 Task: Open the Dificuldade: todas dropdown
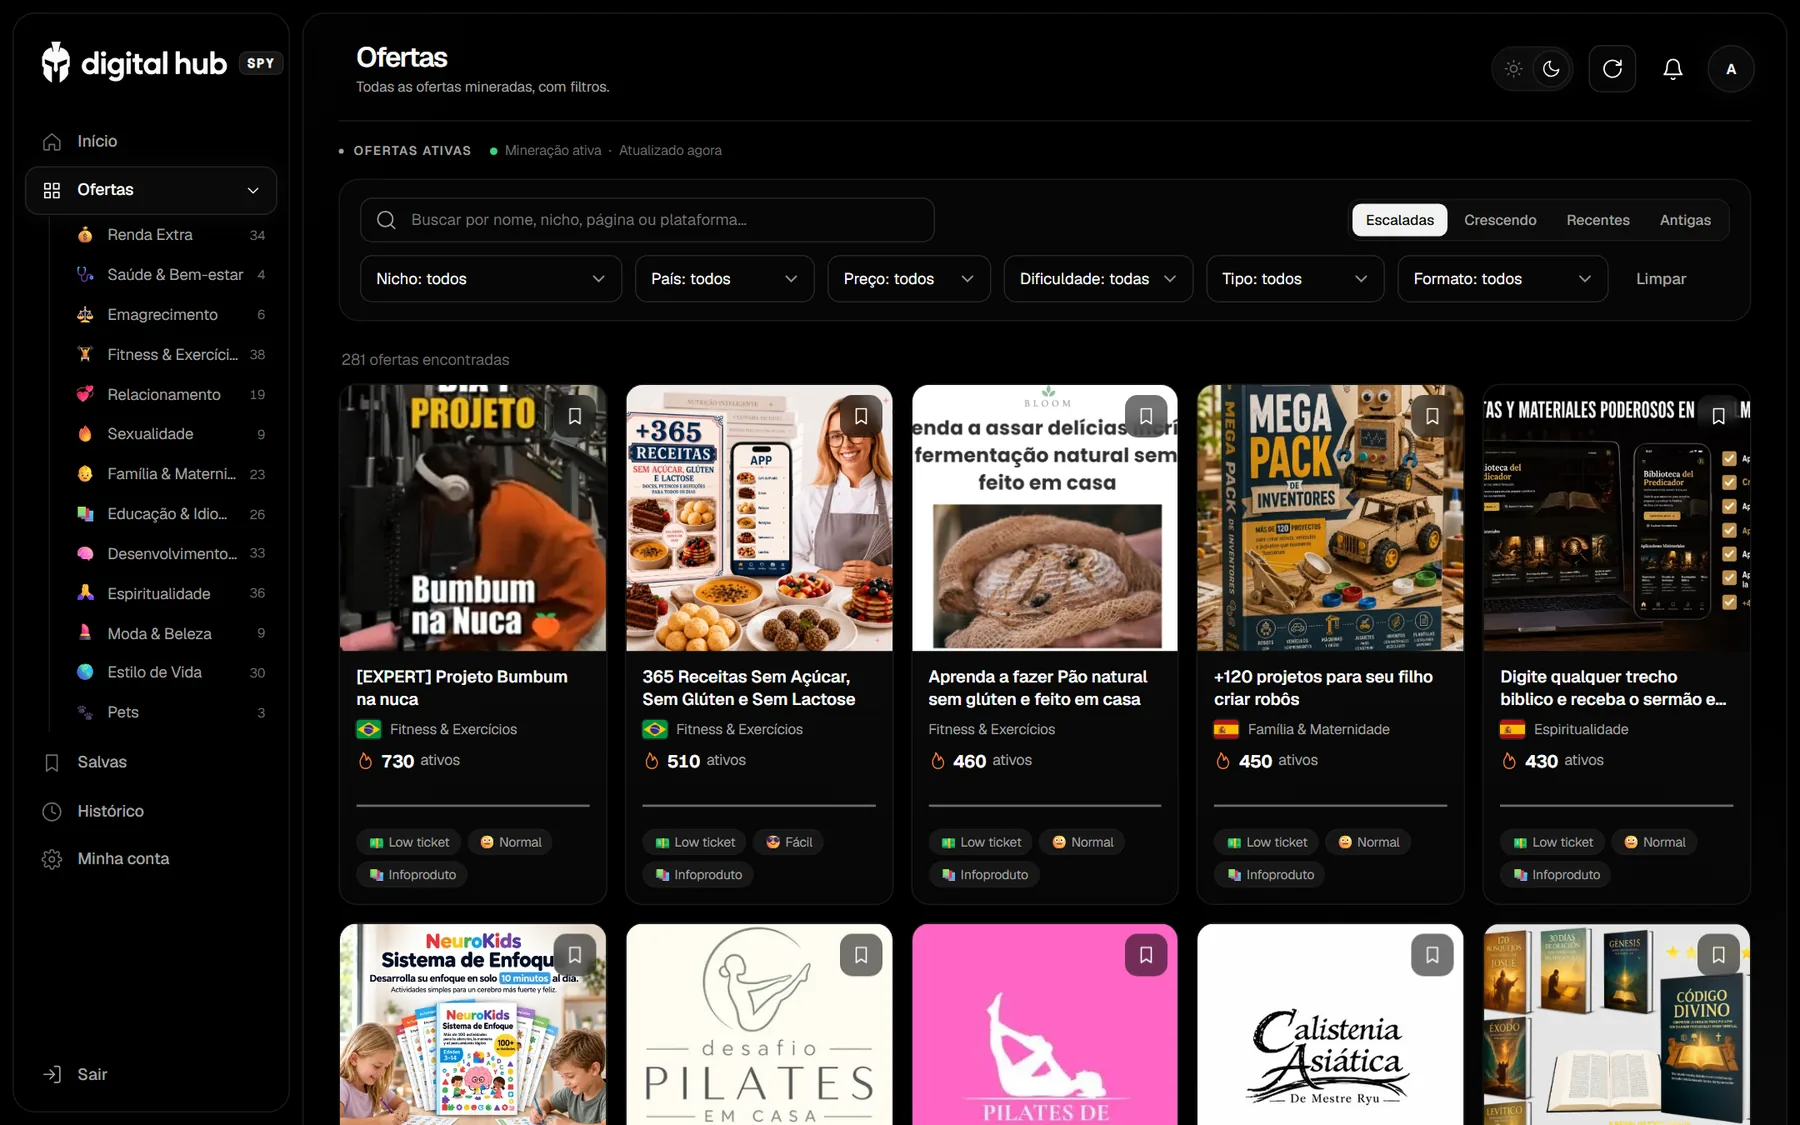pyautogui.click(x=1098, y=279)
